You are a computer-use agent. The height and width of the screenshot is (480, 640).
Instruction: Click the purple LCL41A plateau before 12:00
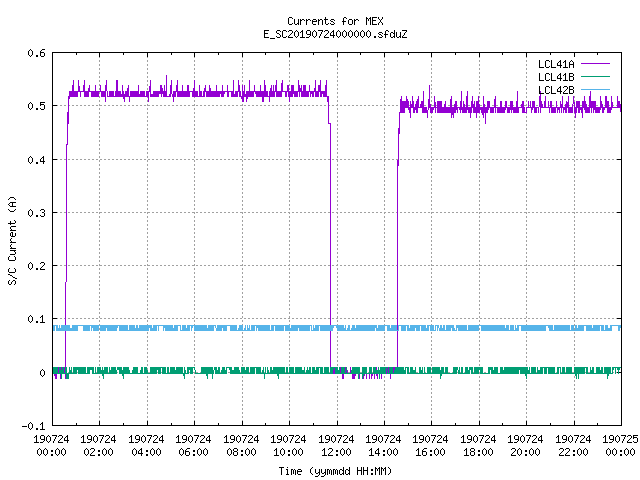[196, 93]
